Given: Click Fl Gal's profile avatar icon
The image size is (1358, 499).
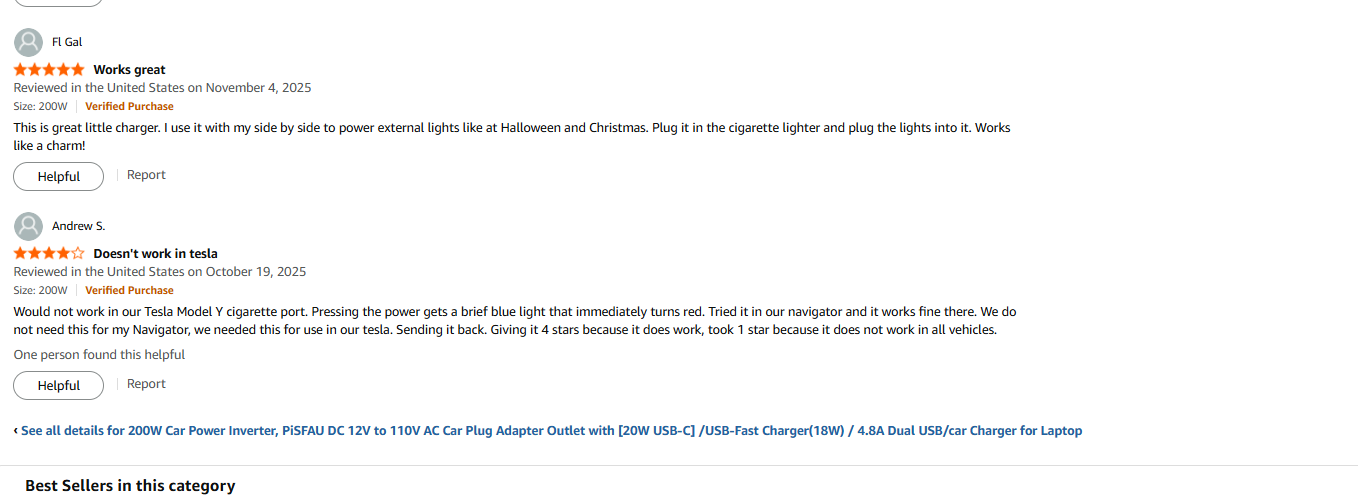Looking at the screenshot, I should click(x=28, y=42).
